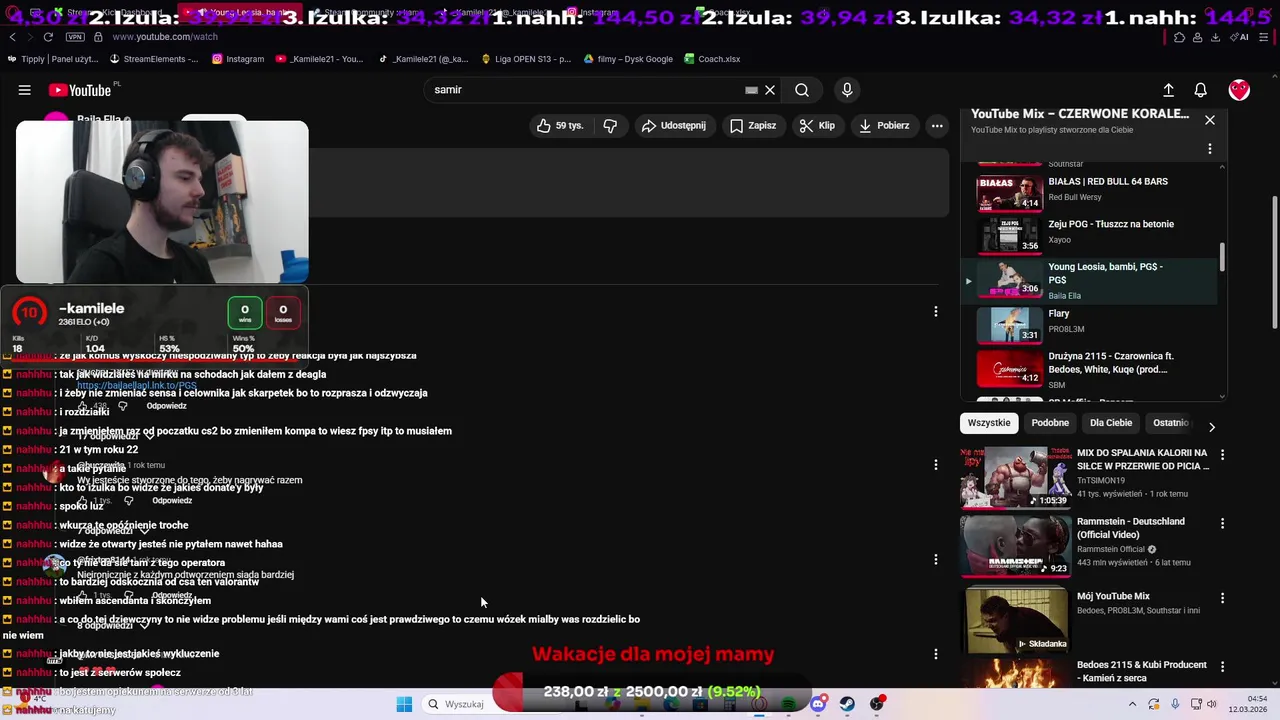The height and width of the screenshot is (720, 1280).
Task: Open YouTube notifications bell
Action: [1201, 90]
